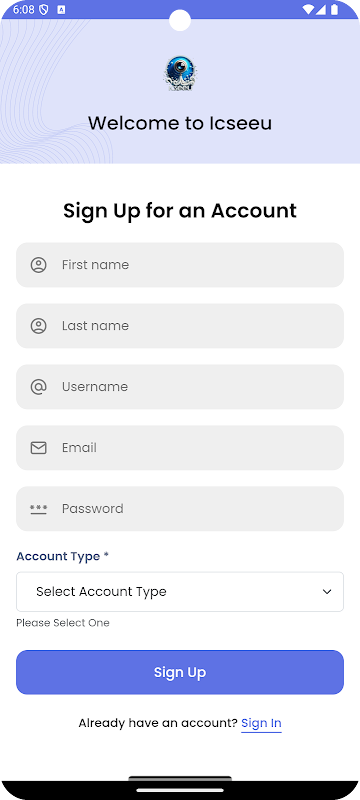
Task: Submit the form with Sign Up button
Action: pyautogui.click(x=180, y=672)
